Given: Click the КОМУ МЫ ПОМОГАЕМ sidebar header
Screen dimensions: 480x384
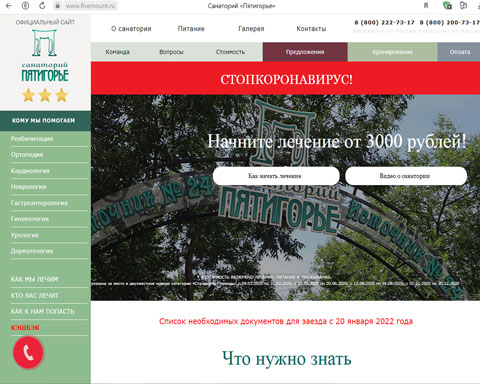Looking at the screenshot, I should point(44,121).
